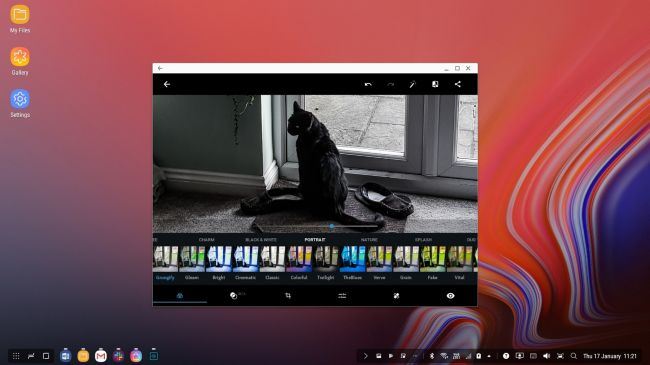Apply the Classic filter thumbnail
The height and width of the screenshot is (365, 650).
coord(272,259)
